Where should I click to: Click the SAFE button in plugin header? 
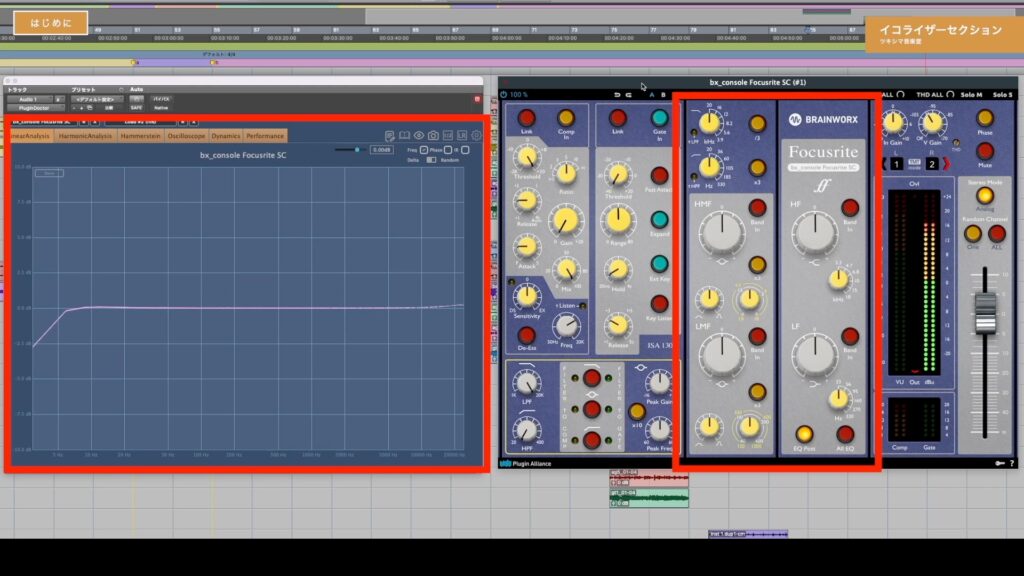[136, 108]
